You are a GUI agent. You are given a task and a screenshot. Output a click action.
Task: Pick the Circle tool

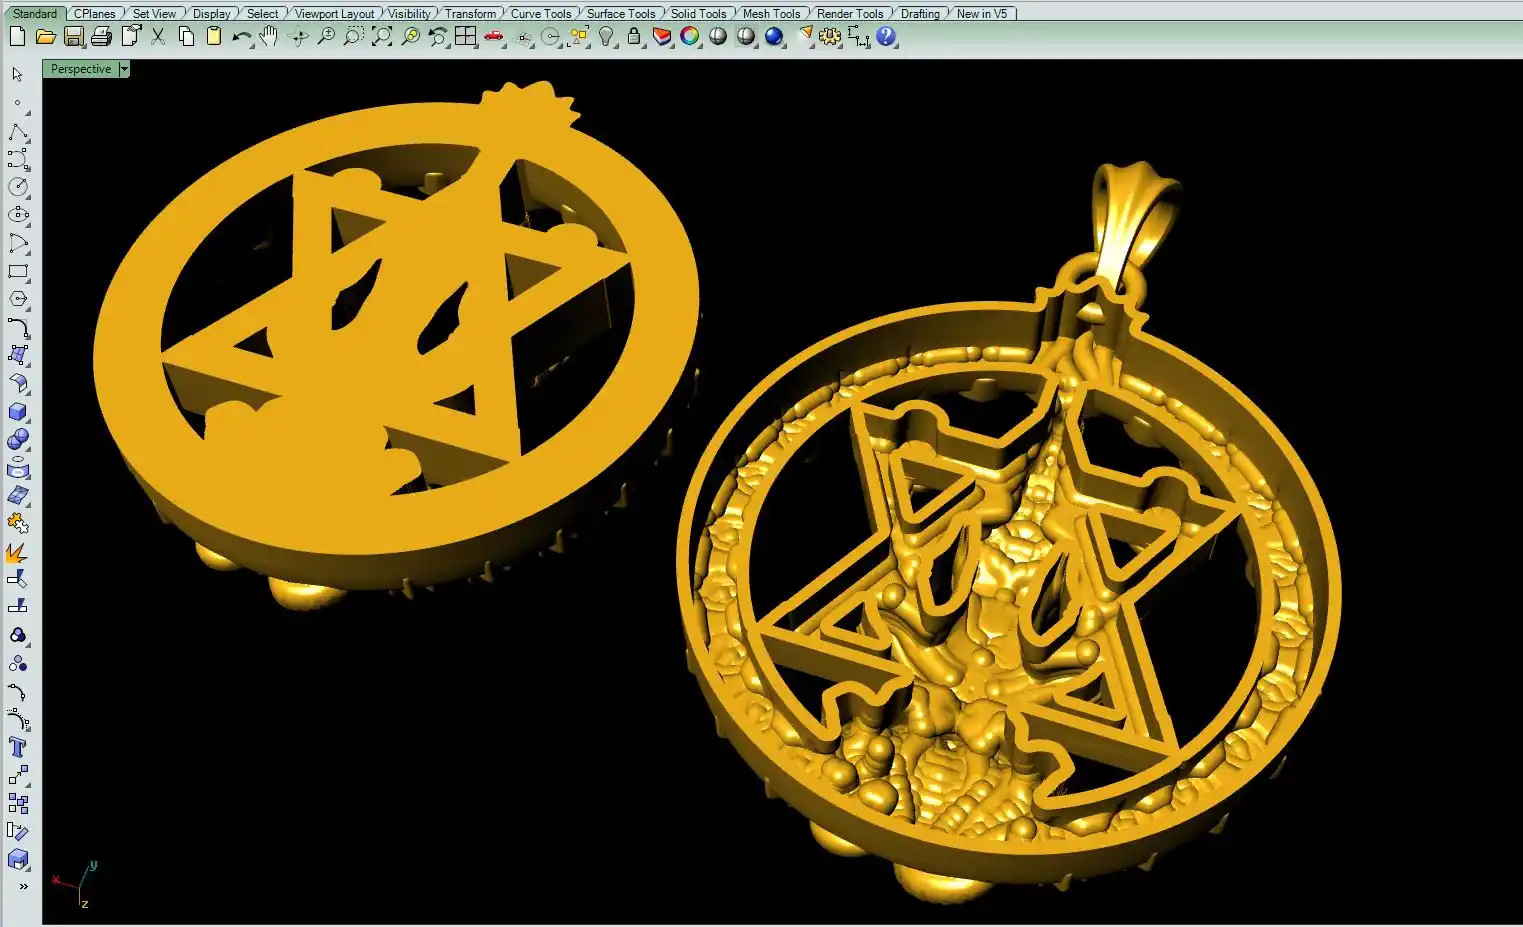[18, 187]
